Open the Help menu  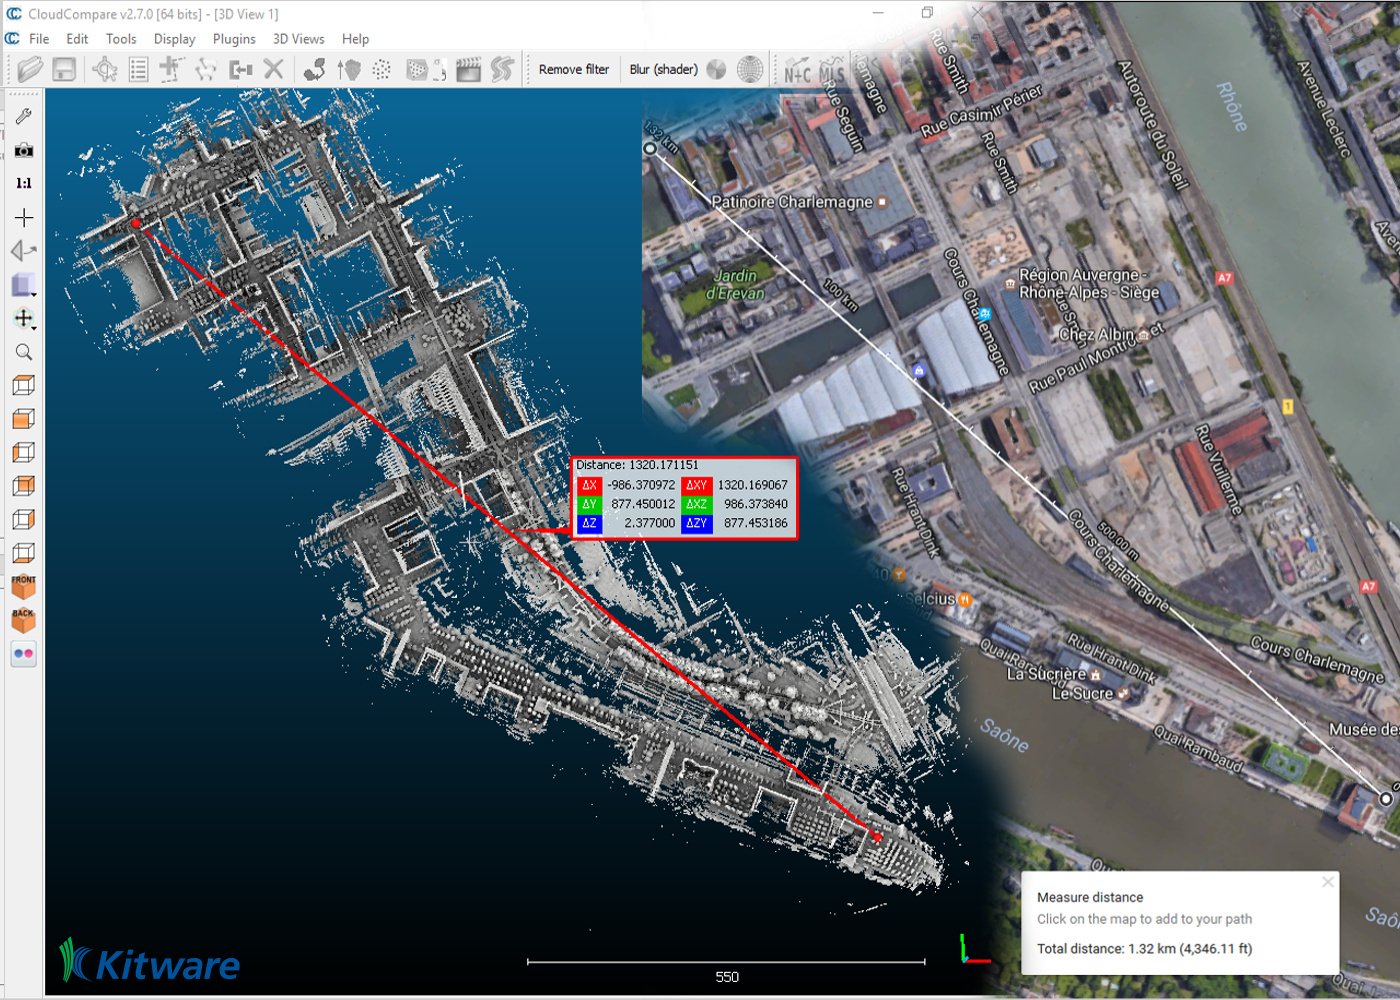355,39
